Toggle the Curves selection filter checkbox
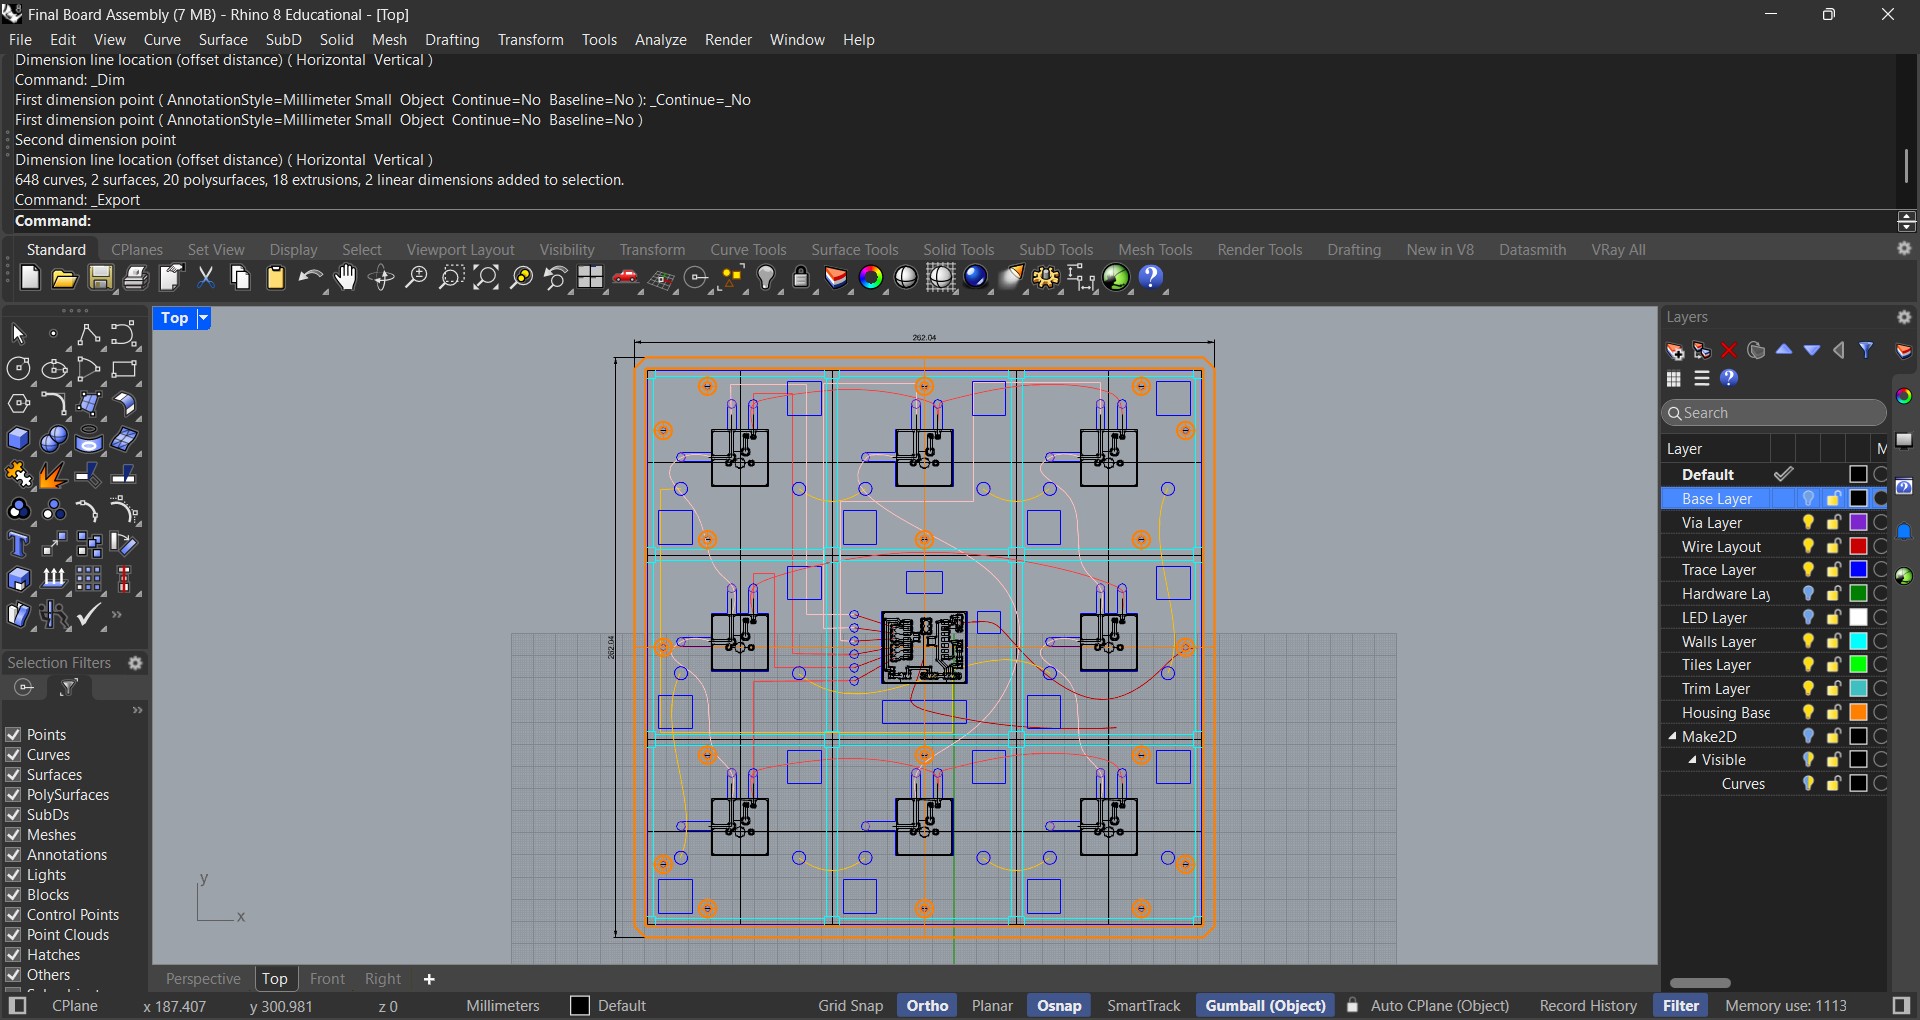 [13, 754]
